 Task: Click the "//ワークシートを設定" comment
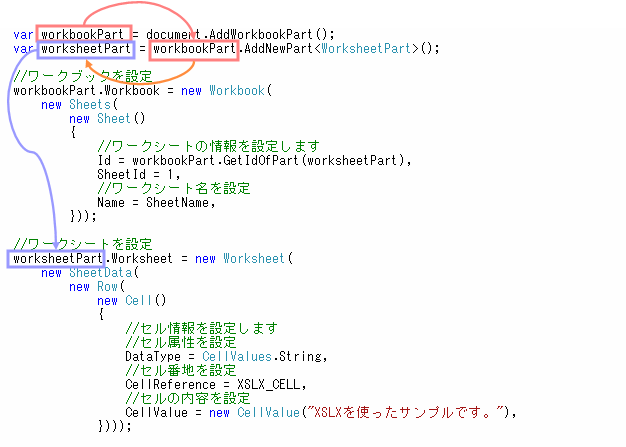coord(83,244)
